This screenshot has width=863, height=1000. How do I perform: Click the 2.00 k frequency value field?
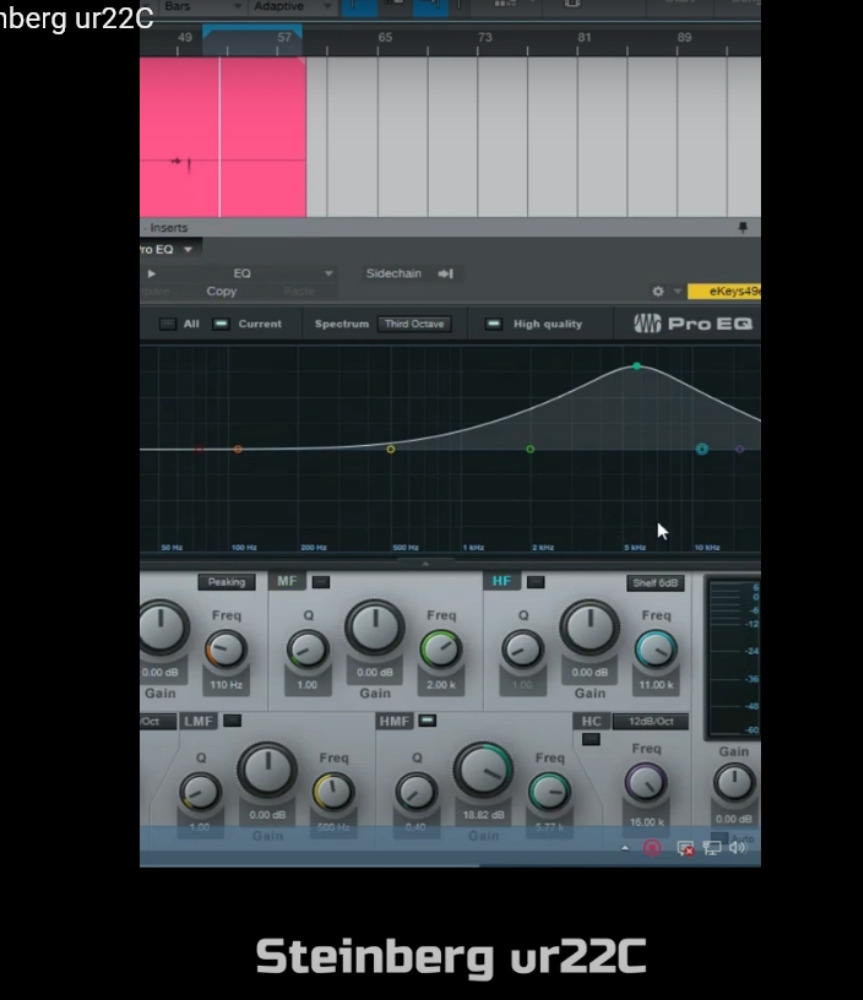[x=441, y=686]
